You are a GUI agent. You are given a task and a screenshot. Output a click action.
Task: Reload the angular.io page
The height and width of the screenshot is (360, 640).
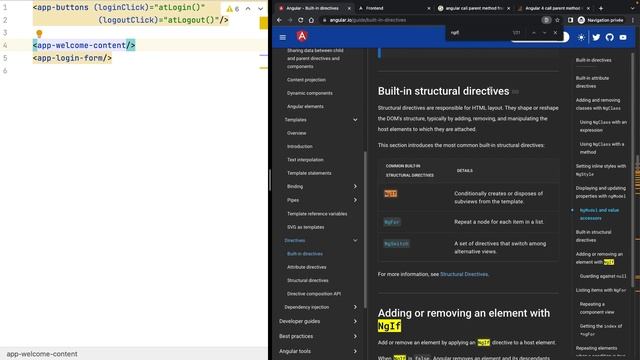(x=300, y=20)
